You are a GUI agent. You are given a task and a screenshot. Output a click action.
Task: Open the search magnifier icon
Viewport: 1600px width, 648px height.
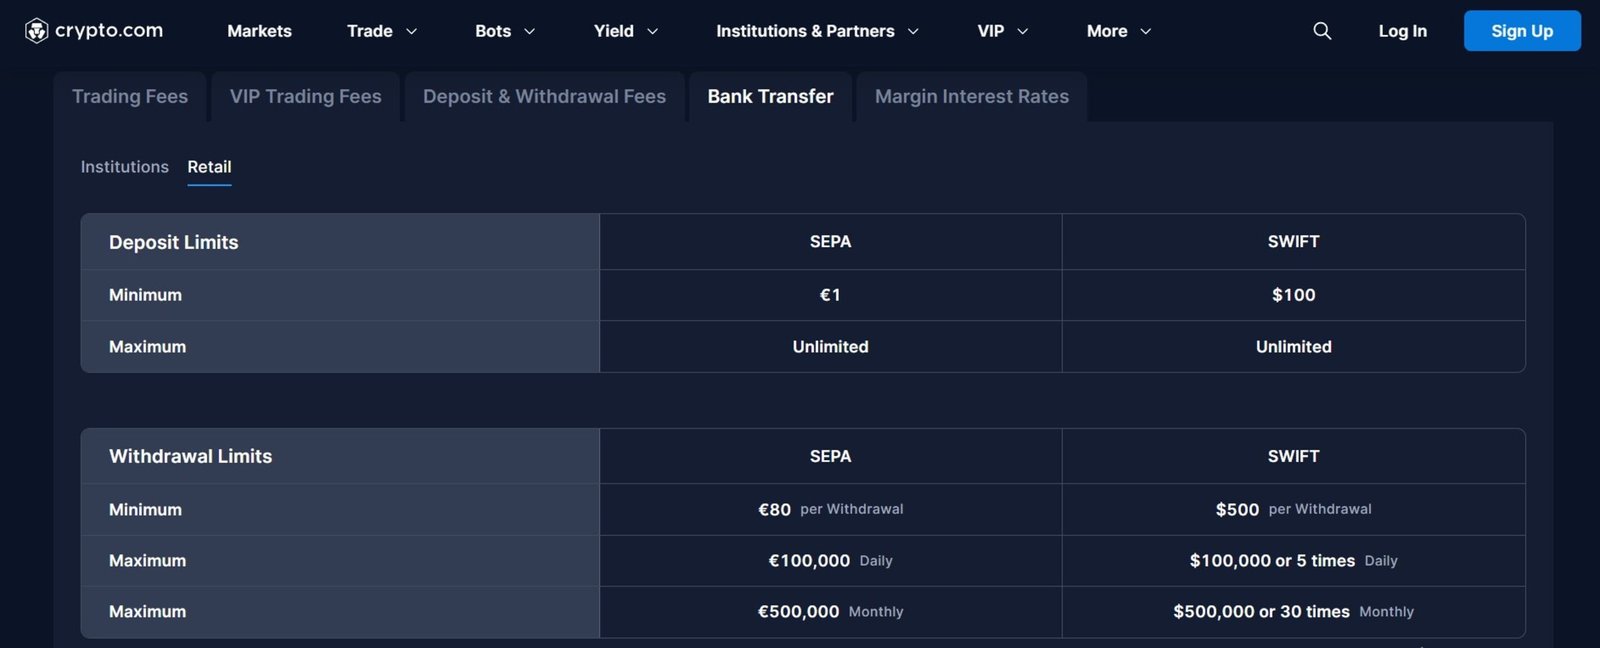tap(1322, 31)
